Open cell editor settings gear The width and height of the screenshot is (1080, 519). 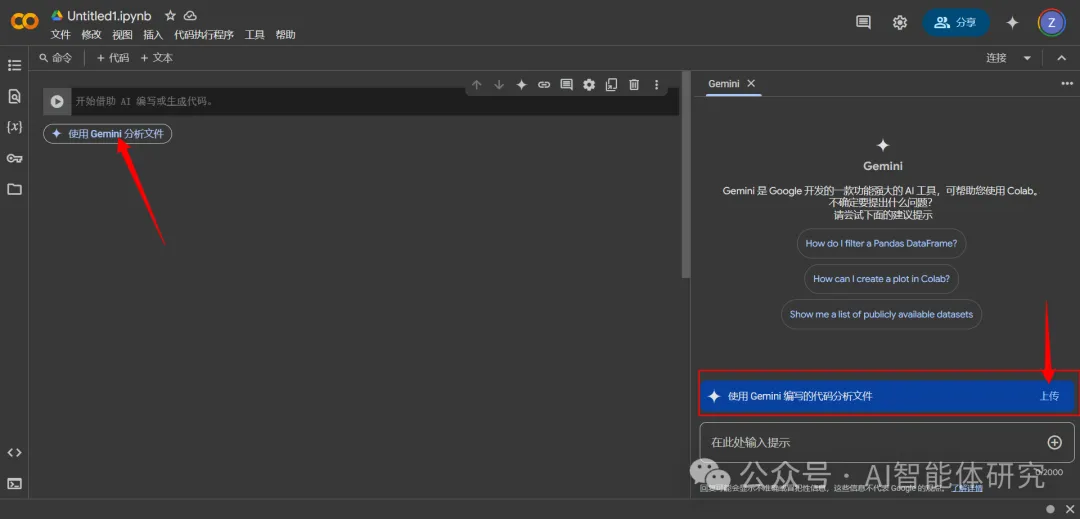pos(589,85)
